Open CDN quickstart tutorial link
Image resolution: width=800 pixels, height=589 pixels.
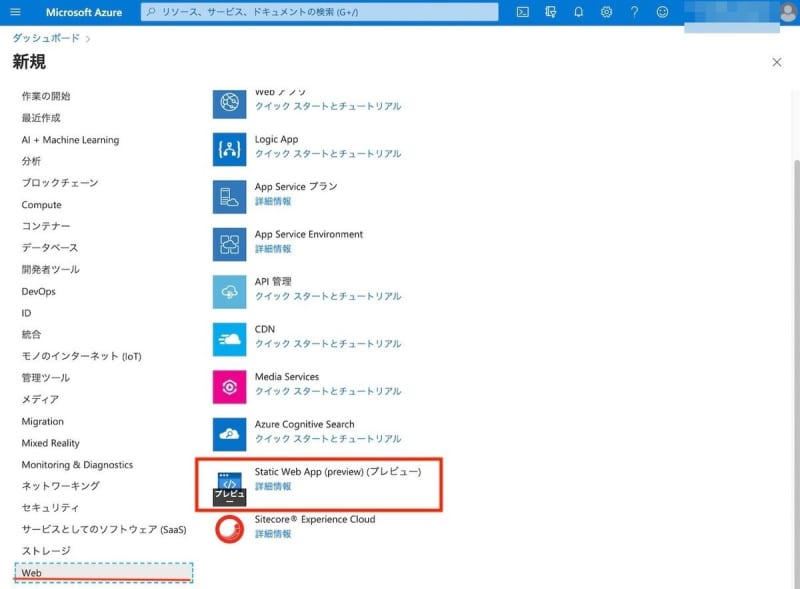pos(328,343)
